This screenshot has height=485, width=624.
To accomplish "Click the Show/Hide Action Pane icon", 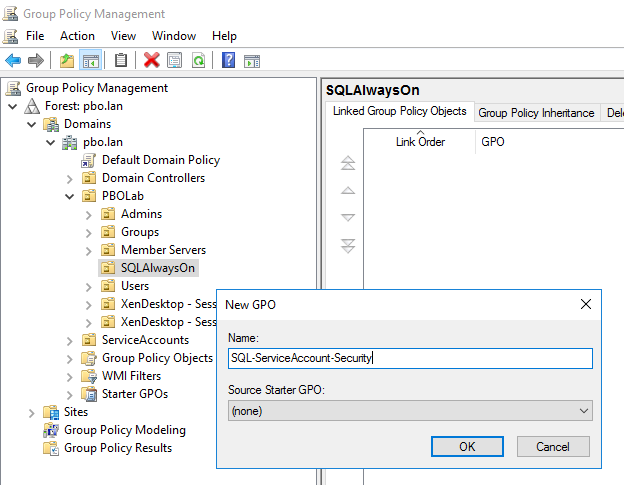I will [252, 61].
